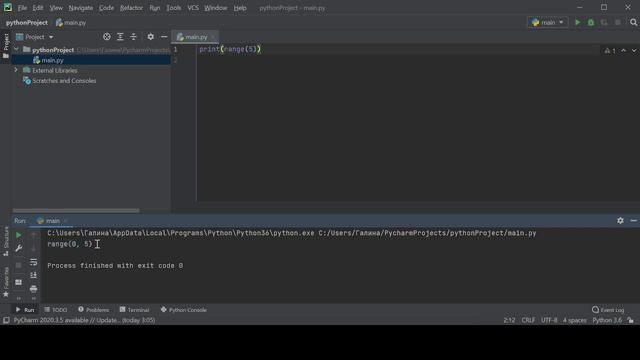640x360 pixels.
Task: Open the Terminal tool window
Action: point(134,310)
